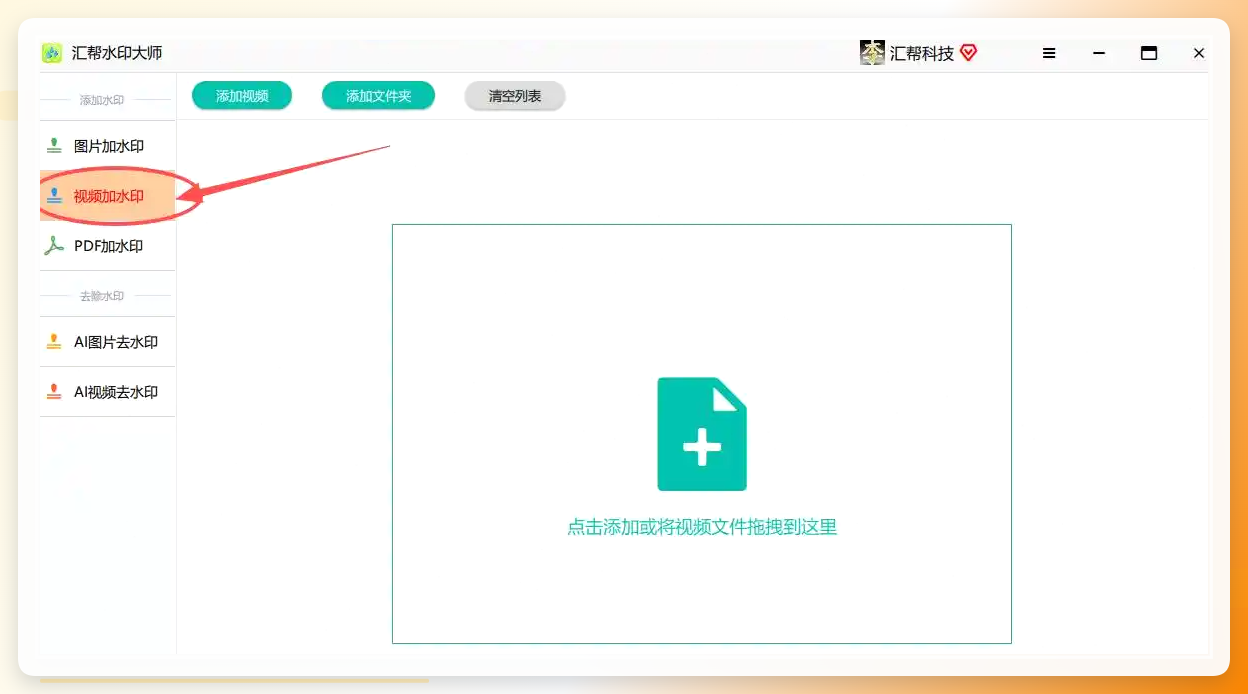
Task: Click the 视频加水印 stamp icon
Action: pos(54,196)
